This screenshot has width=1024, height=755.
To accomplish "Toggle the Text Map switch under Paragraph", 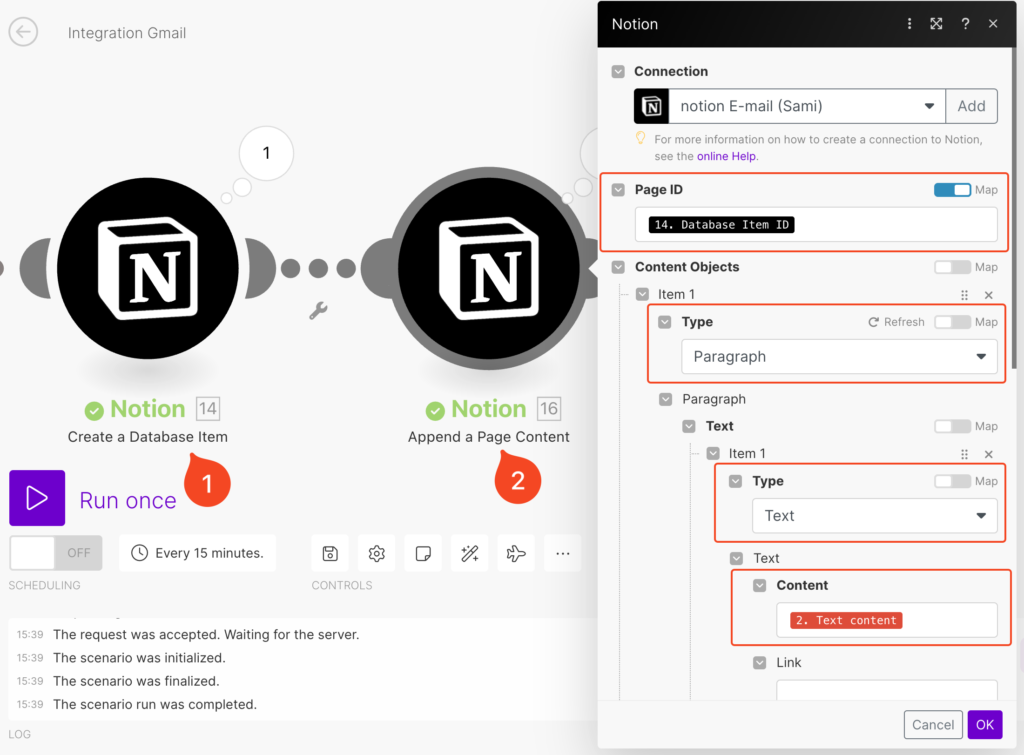I will [952, 426].
